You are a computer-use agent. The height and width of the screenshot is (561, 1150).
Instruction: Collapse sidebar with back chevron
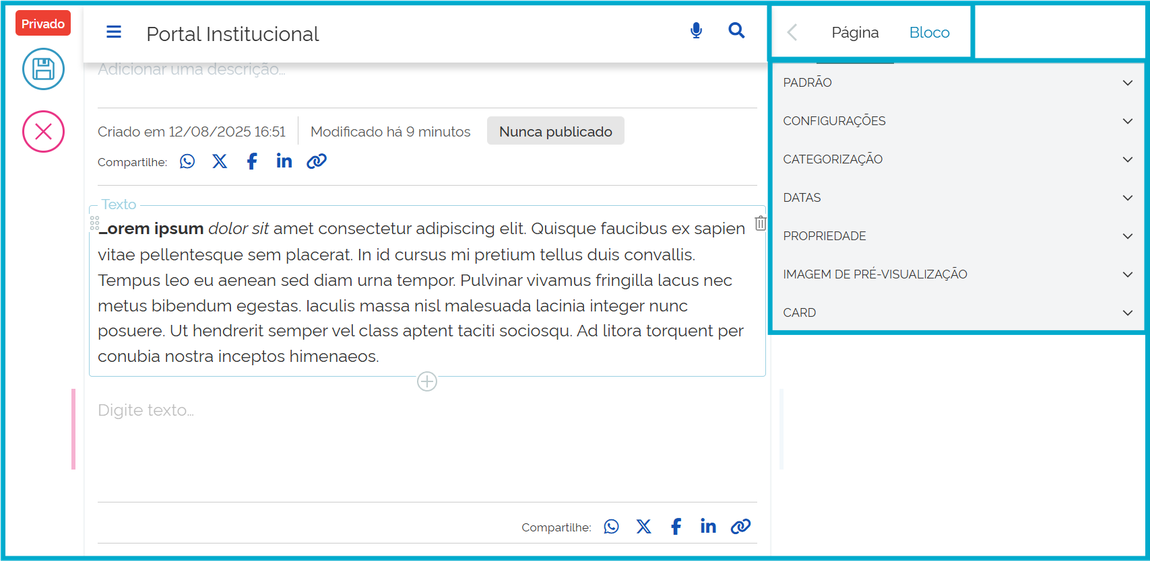tap(792, 32)
